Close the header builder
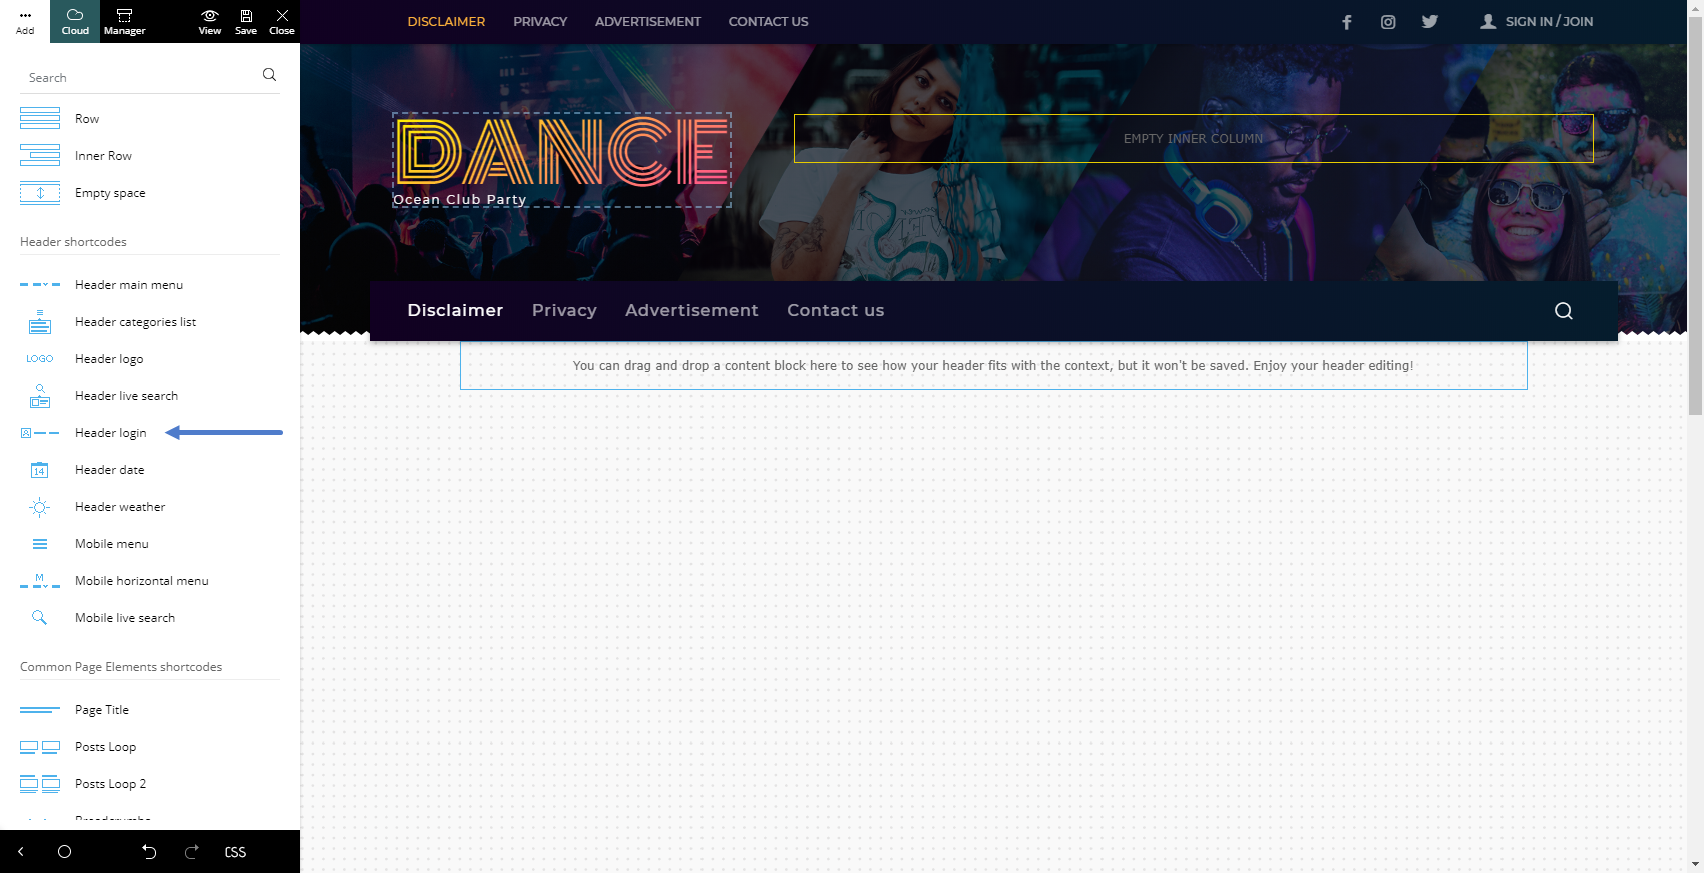This screenshot has width=1704, height=873. coord(282,21)
